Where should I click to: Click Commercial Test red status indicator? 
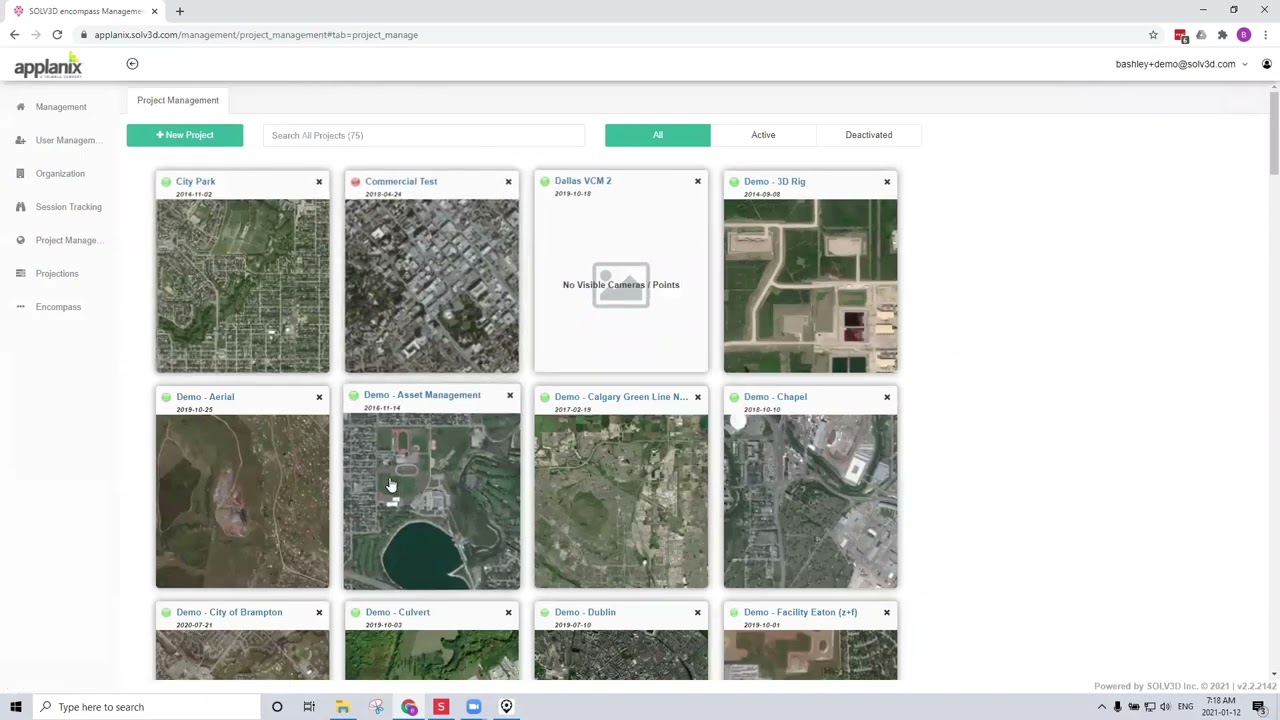(x=355, y=182)
